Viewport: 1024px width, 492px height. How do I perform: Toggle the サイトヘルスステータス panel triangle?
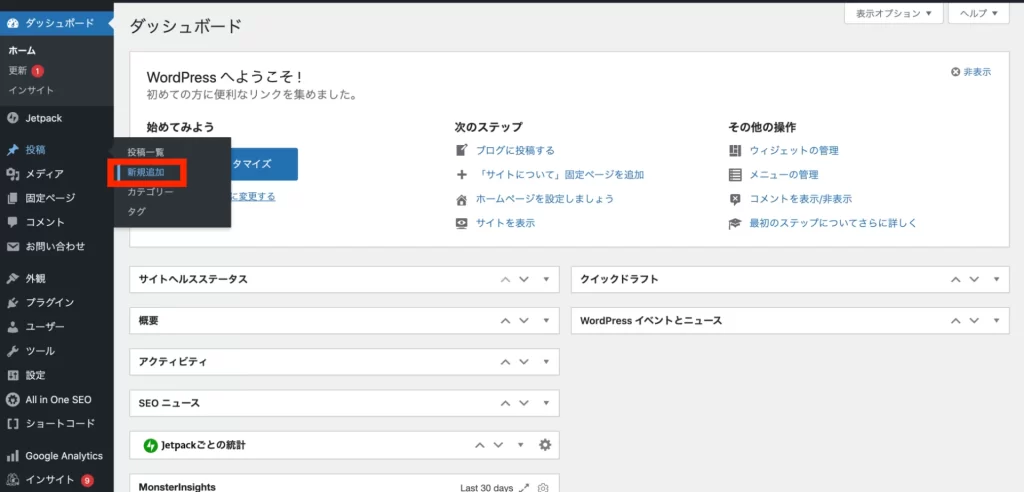(x=546, y=279)
